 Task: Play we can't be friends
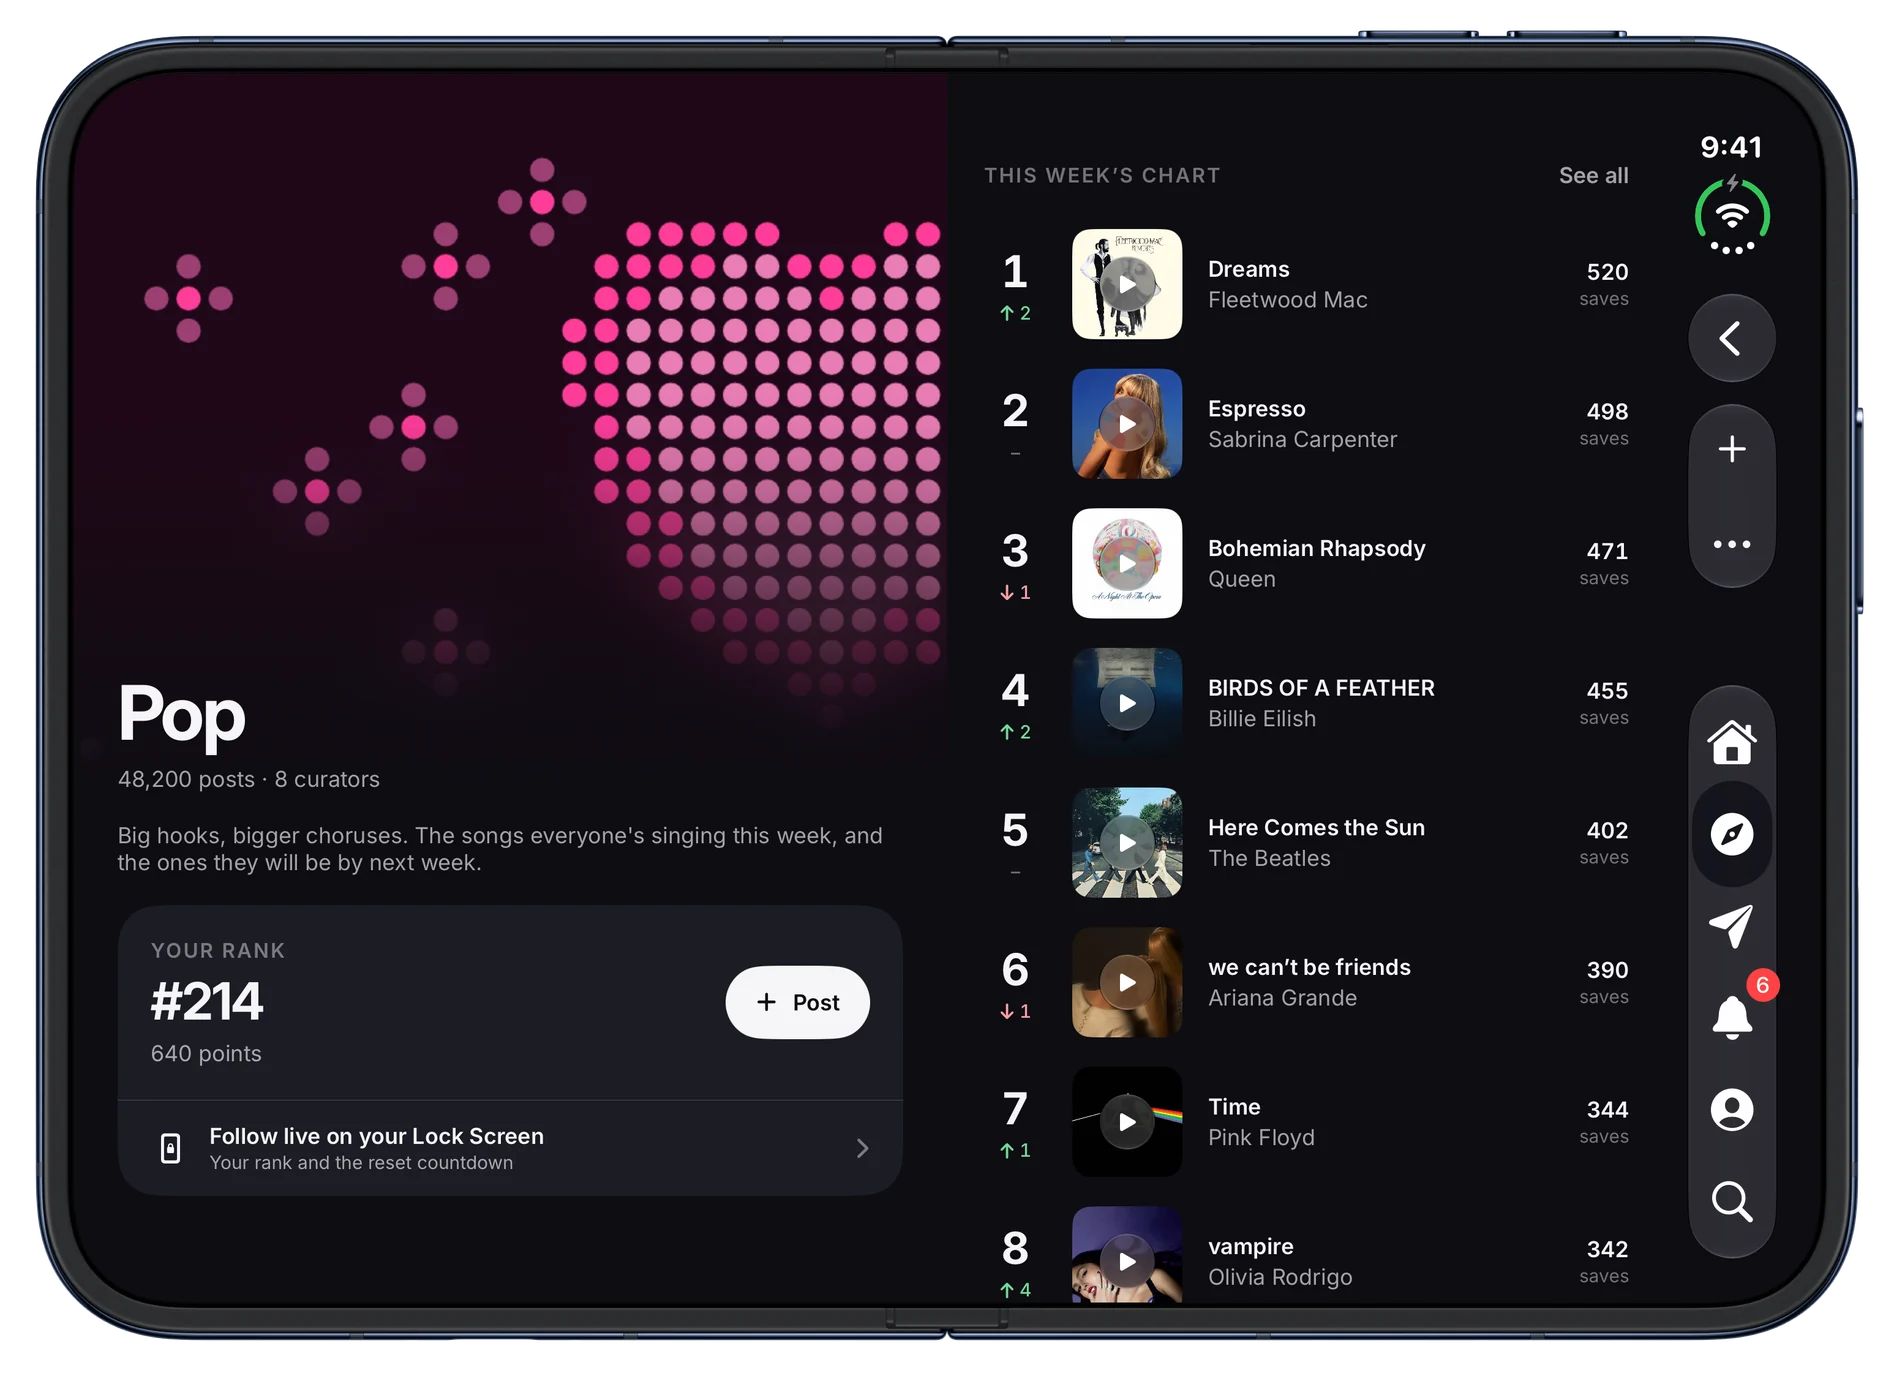click(x=1127, y=982)
